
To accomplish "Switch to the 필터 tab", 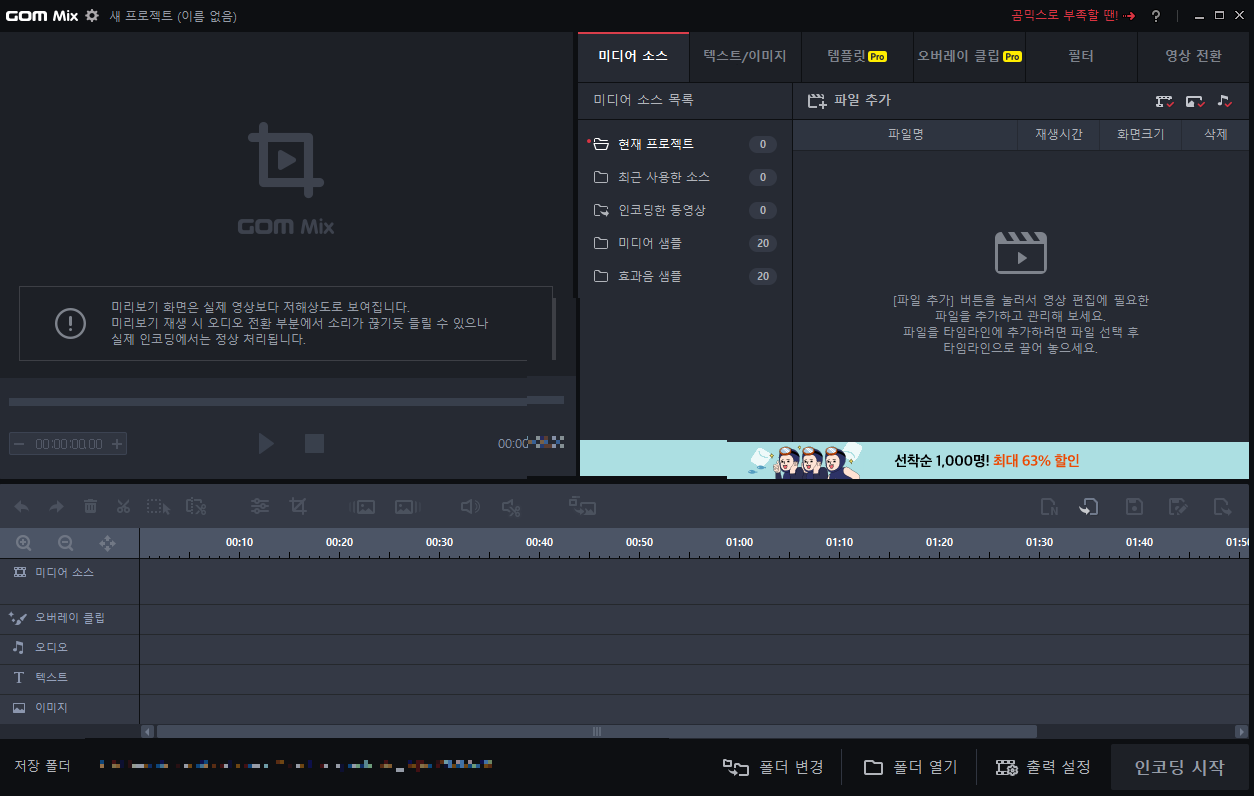I will [1081, 57].
